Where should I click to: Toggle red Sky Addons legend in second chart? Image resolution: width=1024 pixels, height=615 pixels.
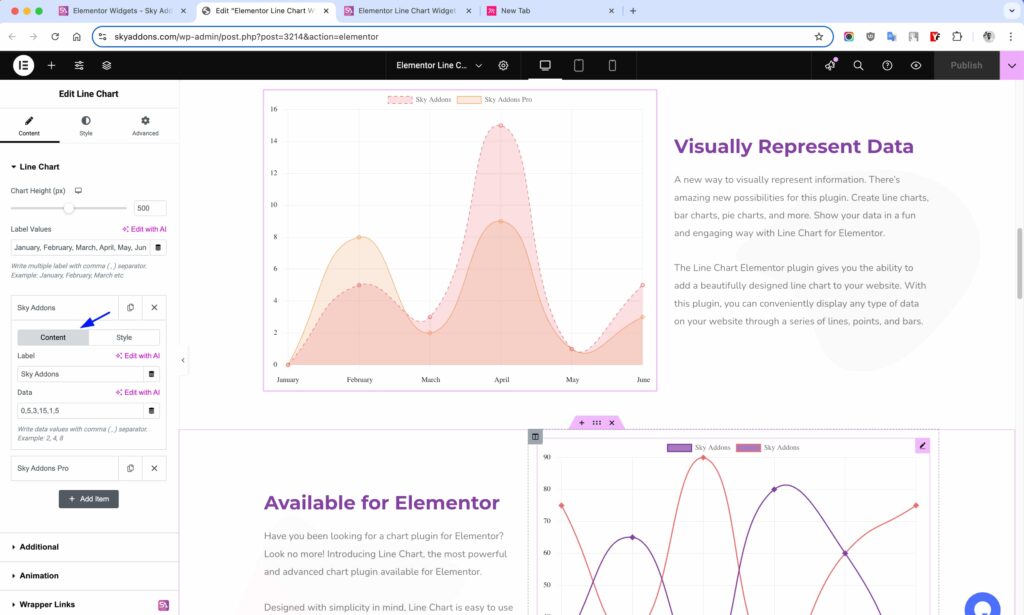pos(767,448)
